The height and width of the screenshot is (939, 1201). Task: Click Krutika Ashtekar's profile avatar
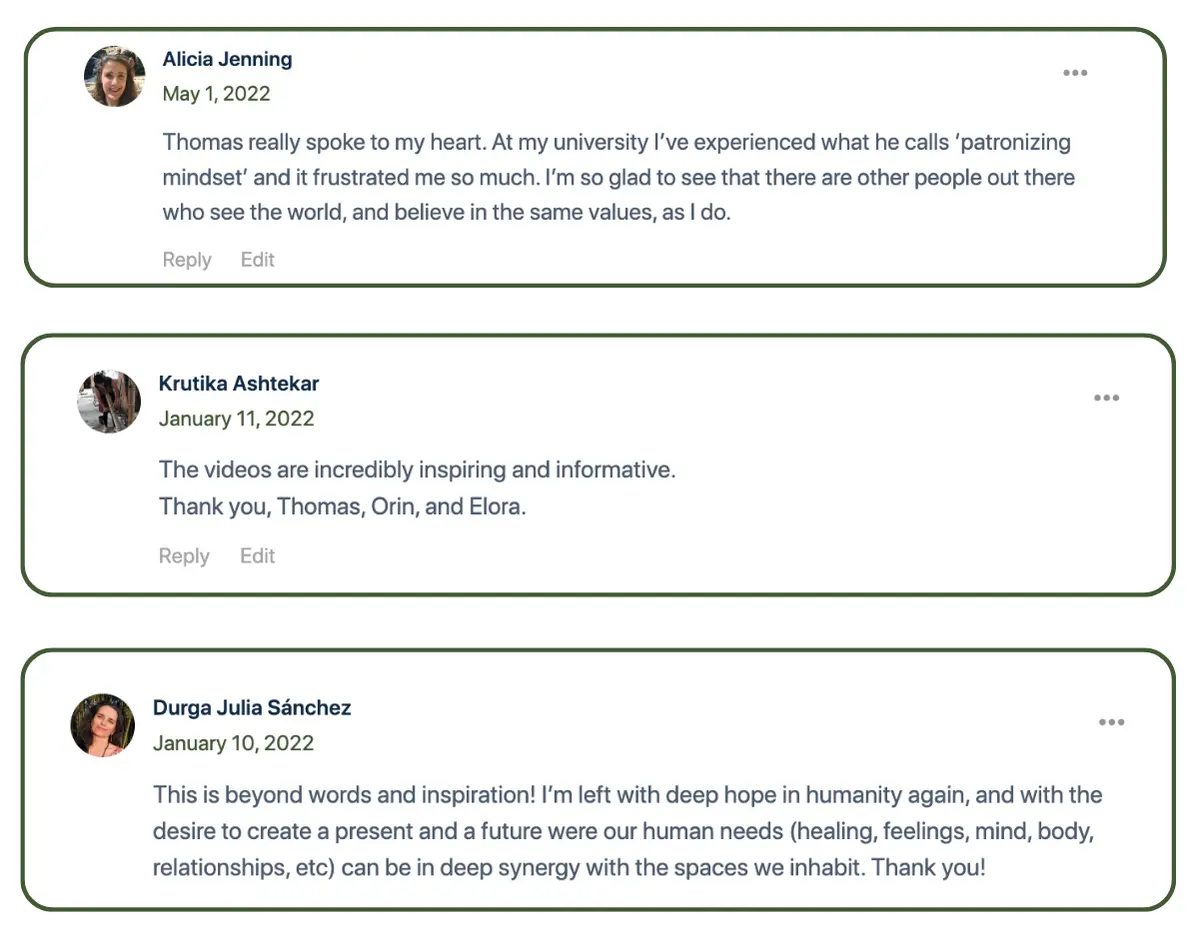110,401
